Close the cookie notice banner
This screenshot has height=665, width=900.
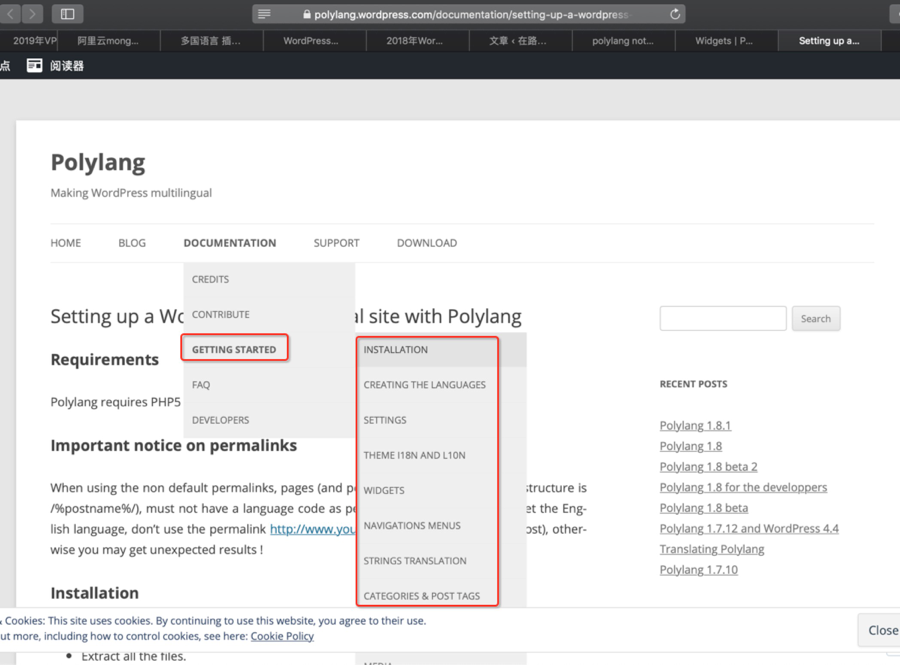click(x=879, y=630)
